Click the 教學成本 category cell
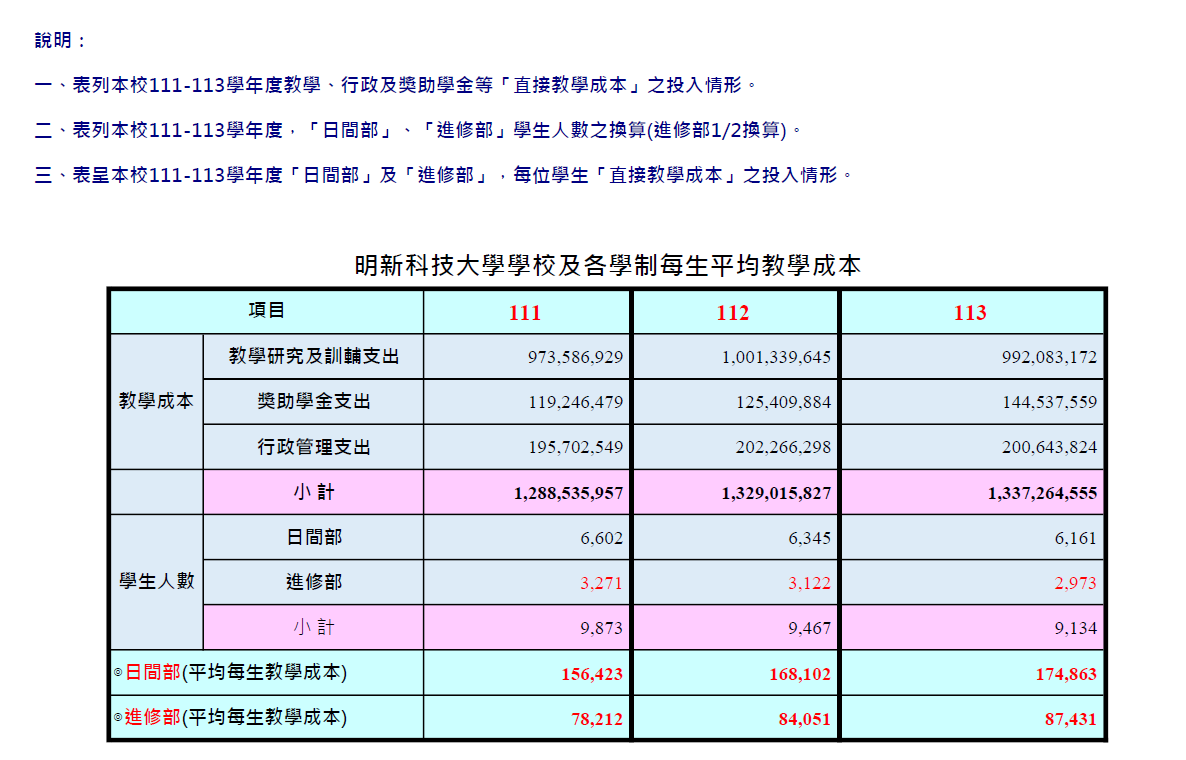Image resolution: width=1186 pixels, height=760 pixels. click(x=156, y=402)
